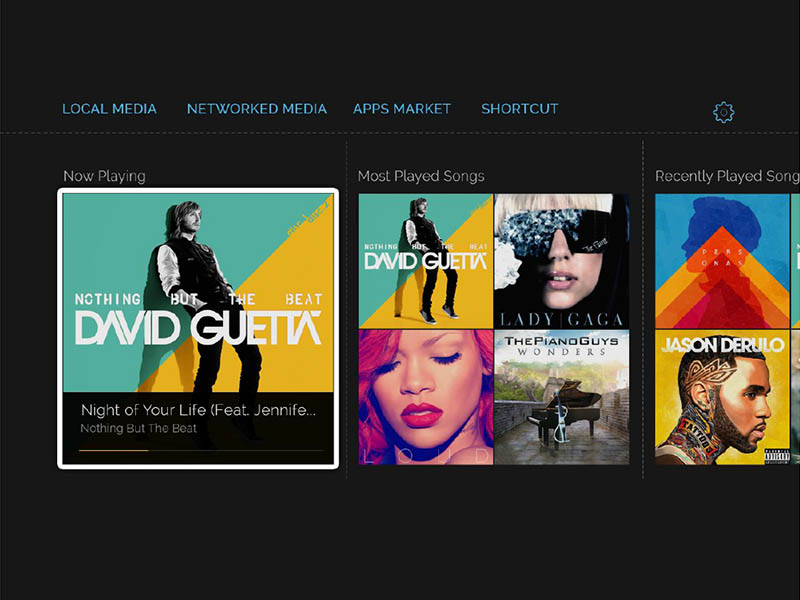Go to the APPS MARKET tab
Viewport: 800px width, 600px height.
coord(402,109)
